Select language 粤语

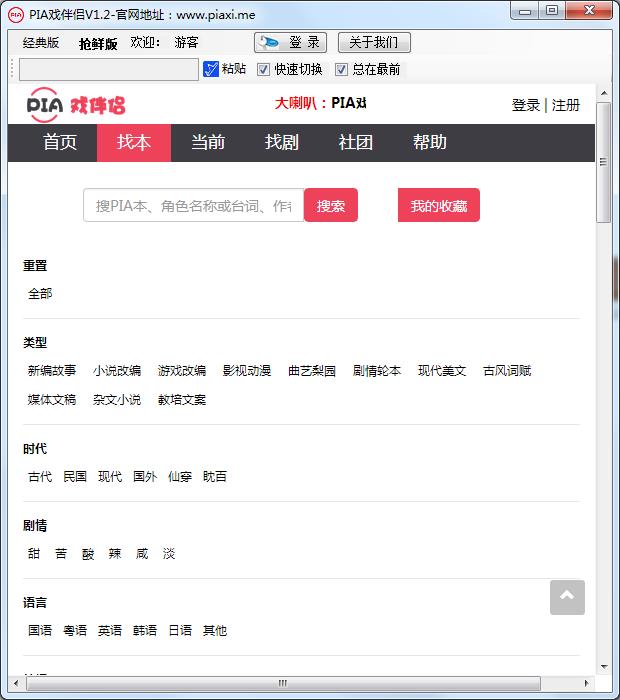pos(75,630)
